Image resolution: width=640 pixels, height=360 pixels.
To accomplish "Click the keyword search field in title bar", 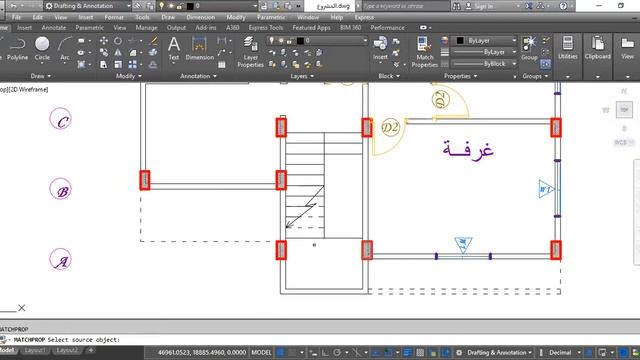I will point(406,6).
